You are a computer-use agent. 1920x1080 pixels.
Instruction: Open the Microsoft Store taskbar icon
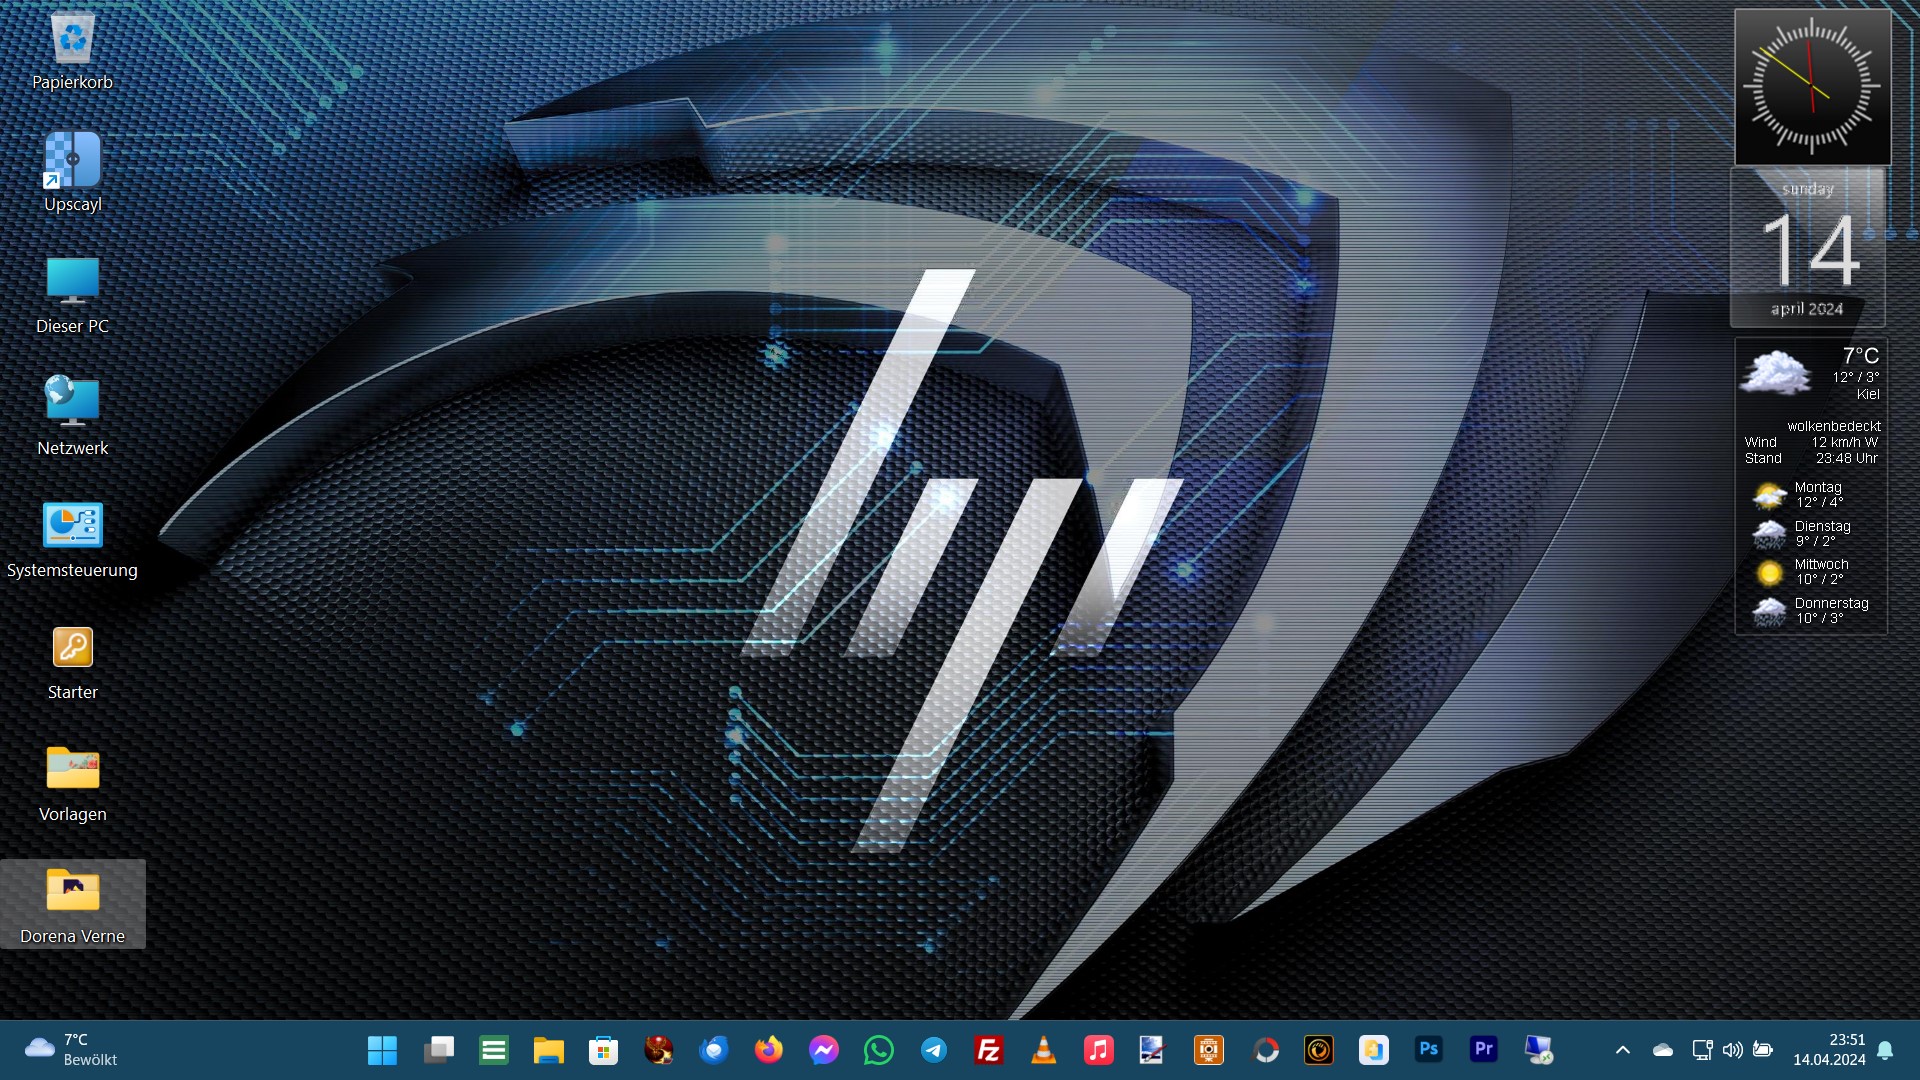click(603, 1050)
